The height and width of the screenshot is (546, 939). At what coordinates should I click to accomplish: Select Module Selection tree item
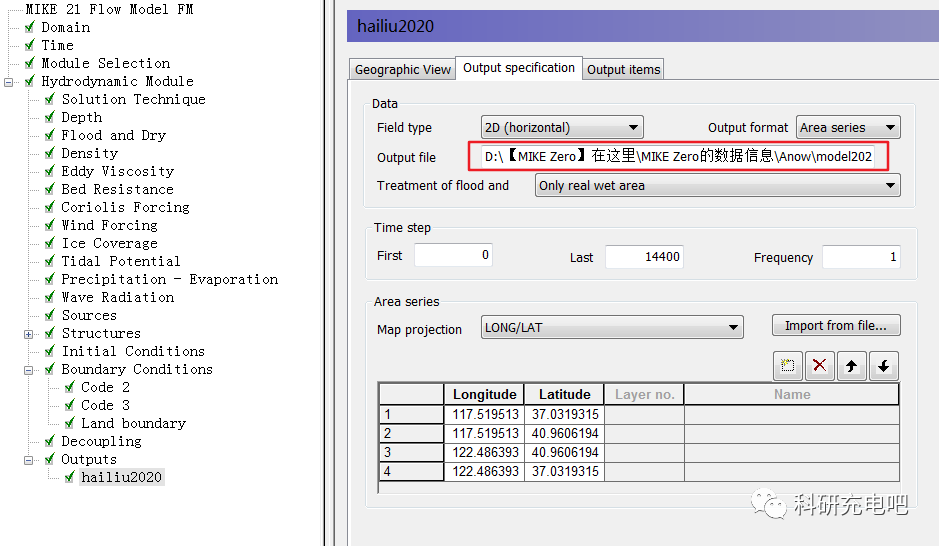(105, 63)
